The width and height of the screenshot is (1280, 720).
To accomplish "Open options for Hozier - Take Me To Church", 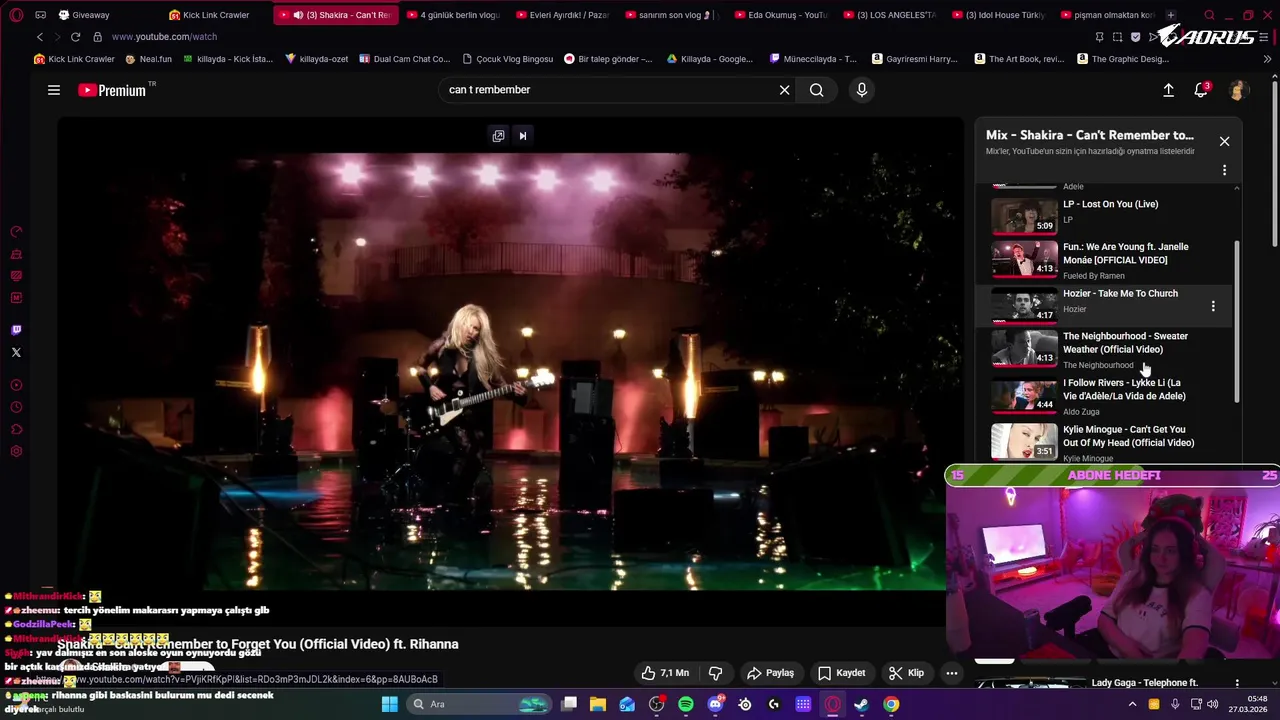I will tap(1213, 306).
